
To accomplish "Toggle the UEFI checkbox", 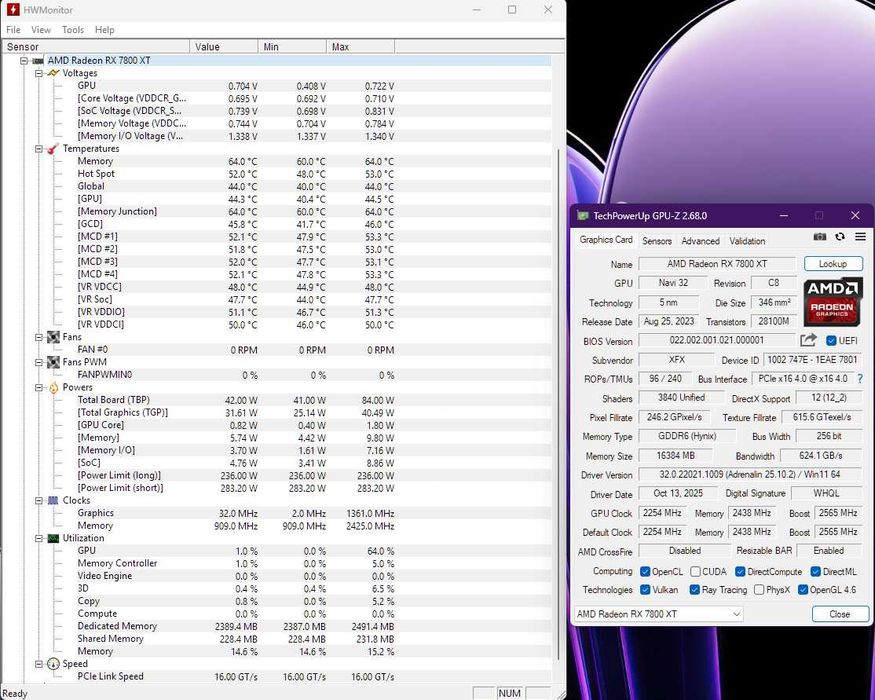I will (x=831, y=341).
